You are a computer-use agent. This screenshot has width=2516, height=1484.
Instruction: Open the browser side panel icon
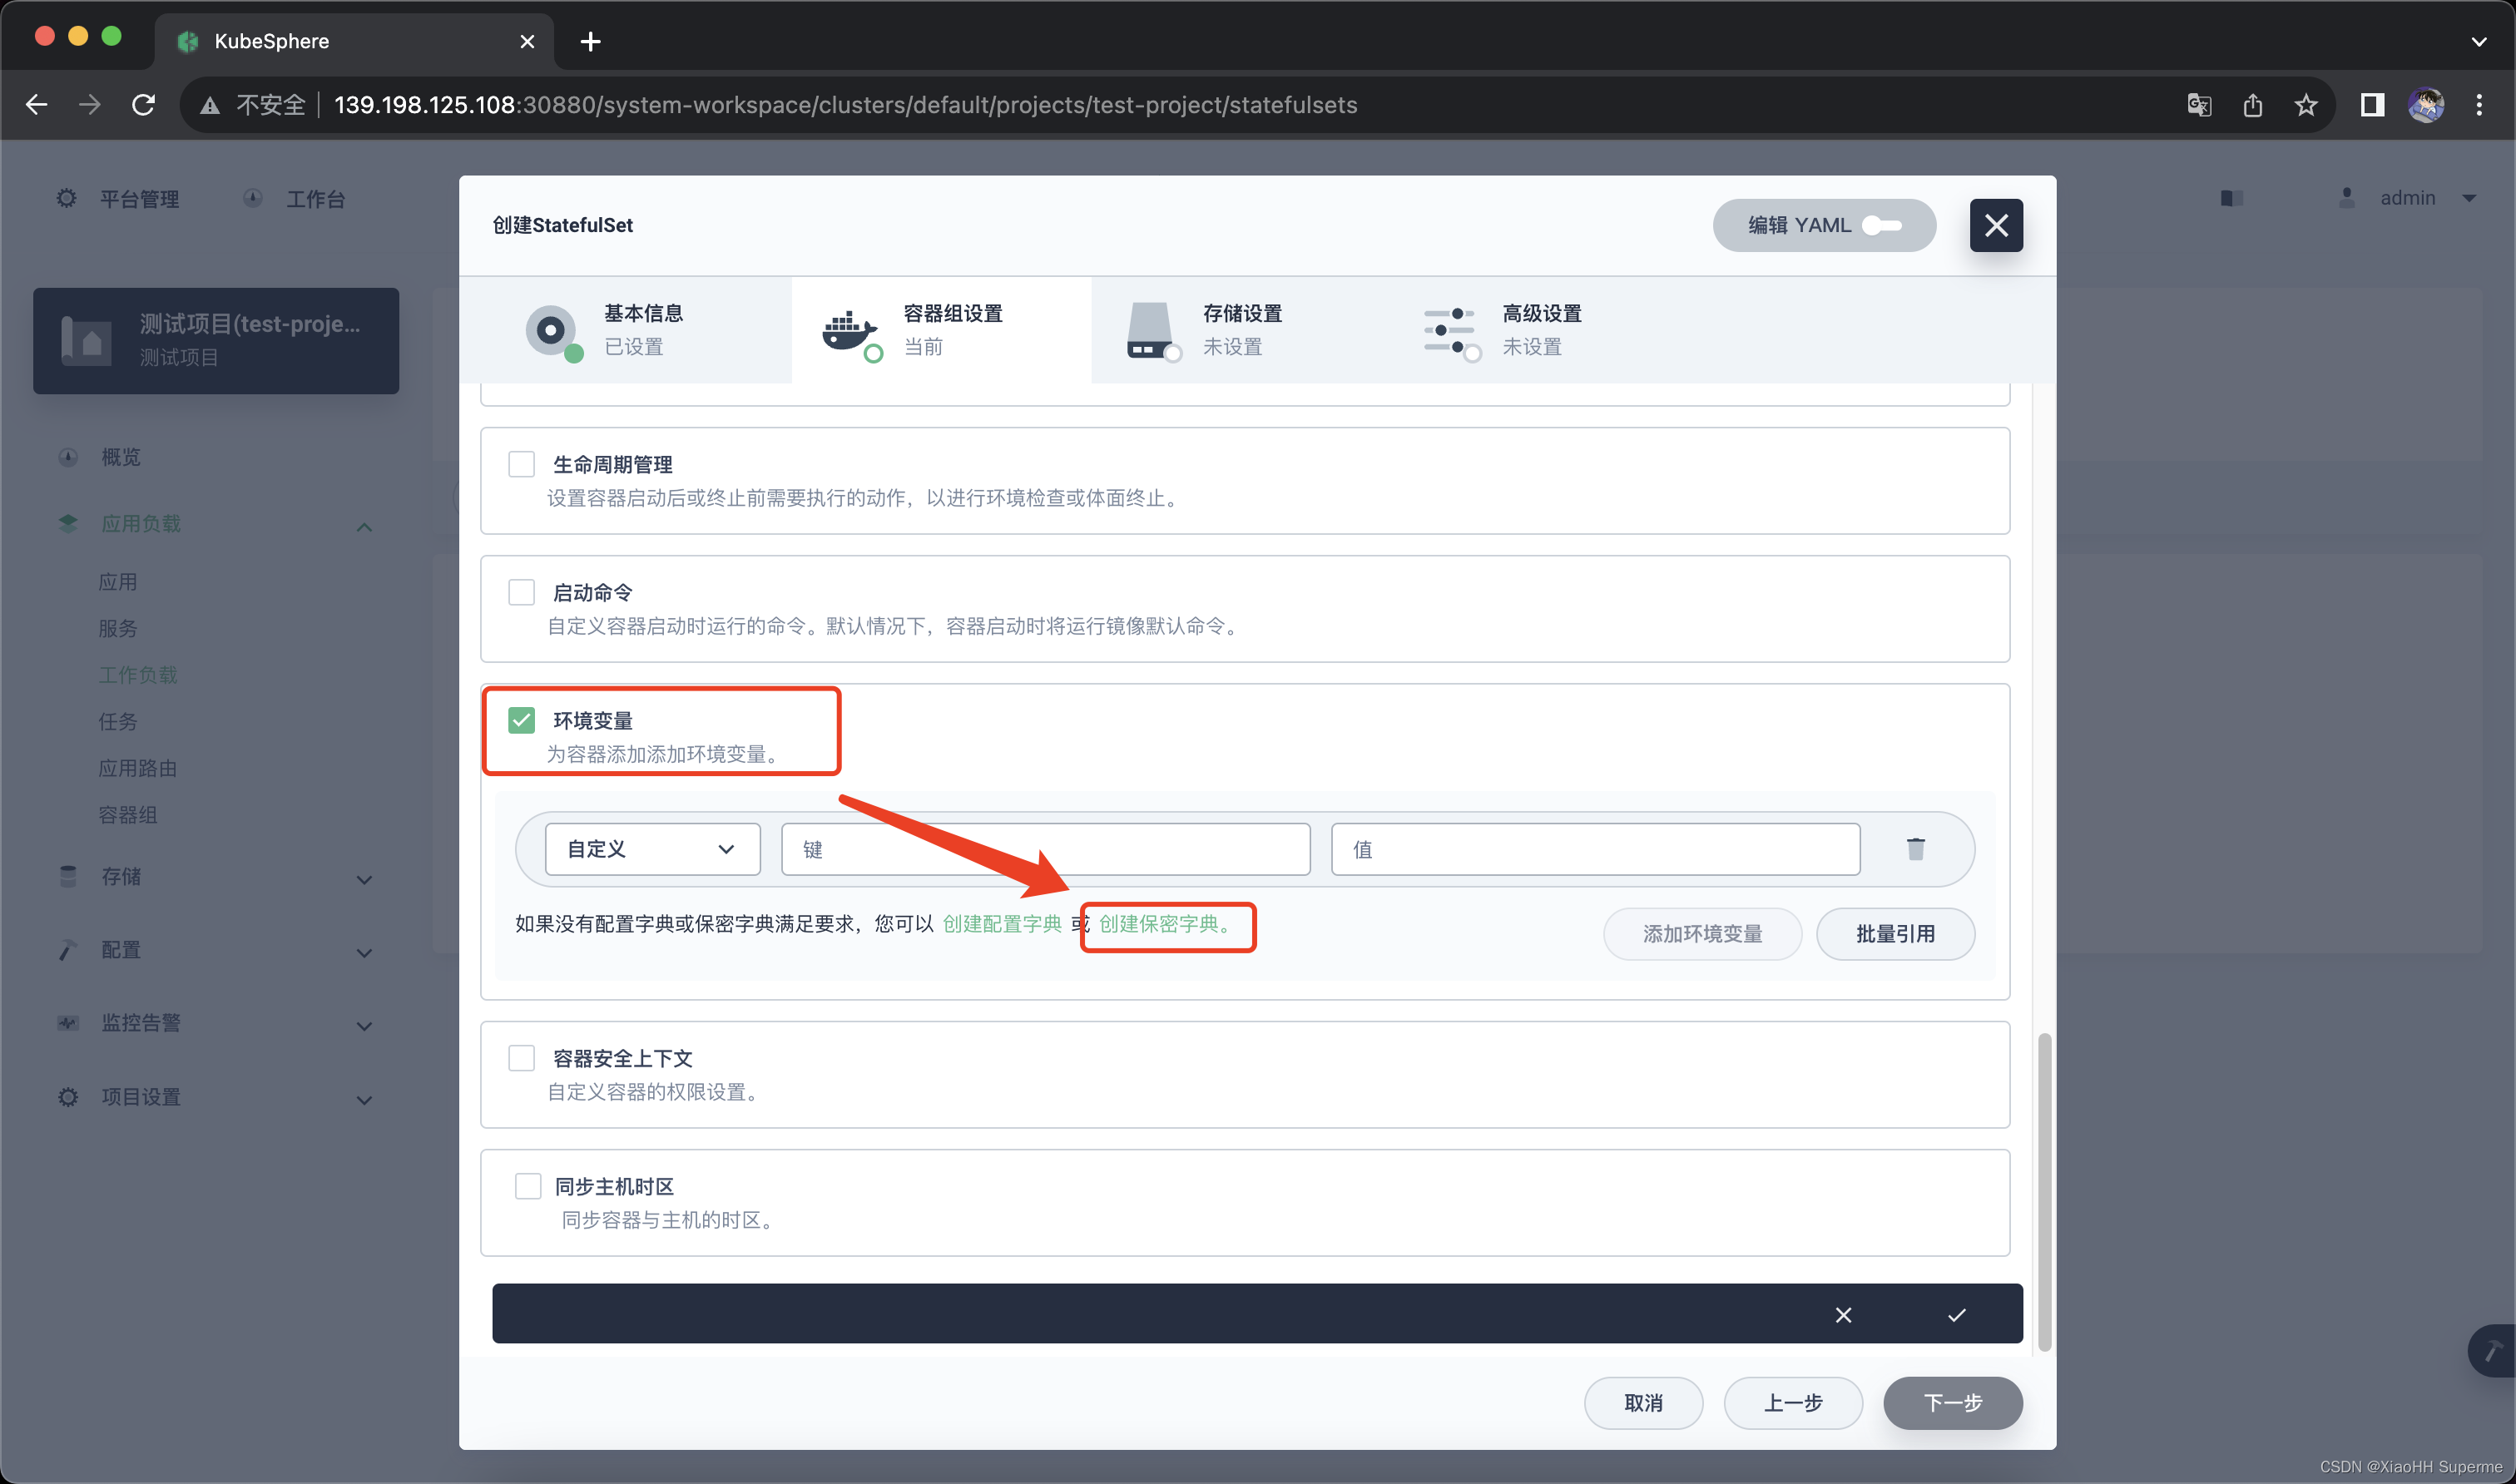(2372, 105)
